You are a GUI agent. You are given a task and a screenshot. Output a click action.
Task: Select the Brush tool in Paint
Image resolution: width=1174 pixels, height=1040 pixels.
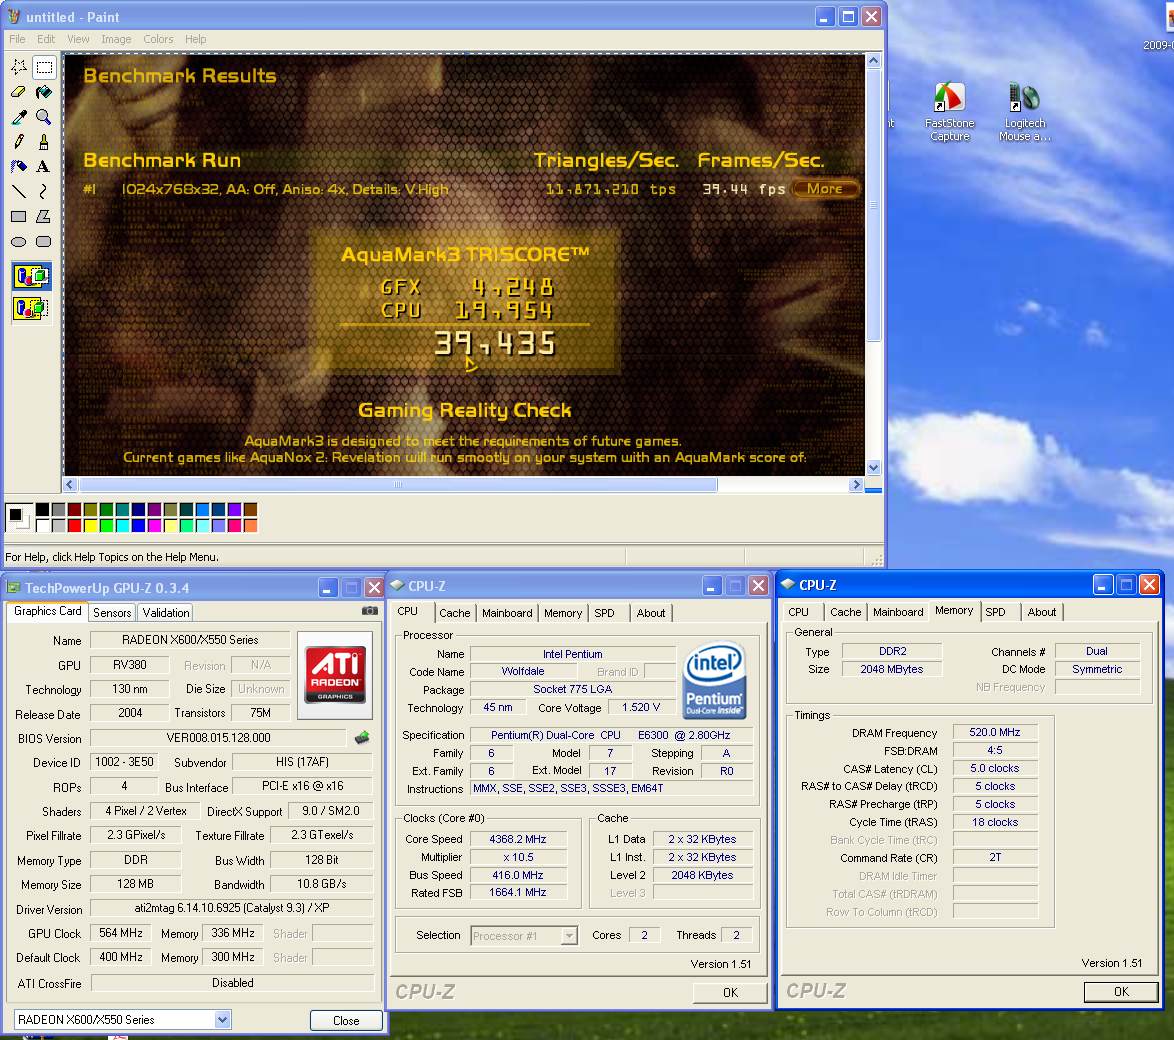(44, 142)
